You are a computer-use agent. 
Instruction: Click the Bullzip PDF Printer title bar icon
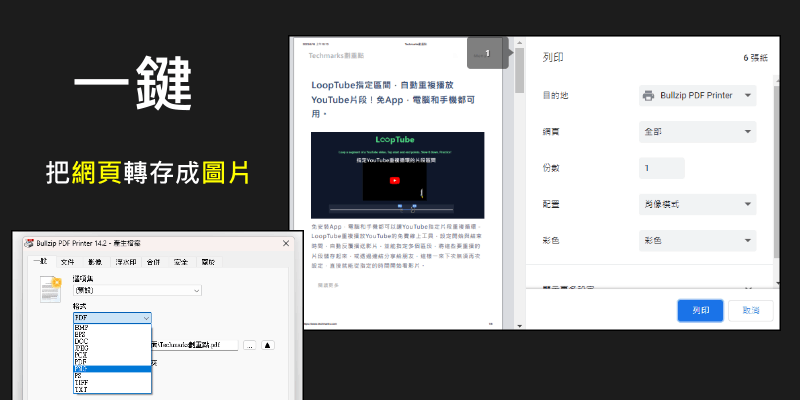(x=29, y=245)
